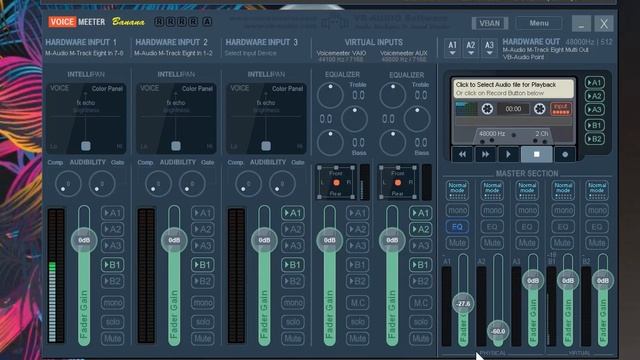This screenshot has height=360, width=640.
Task: Mute Hardware Input 1 strip
Action: [x=112, y=338]
